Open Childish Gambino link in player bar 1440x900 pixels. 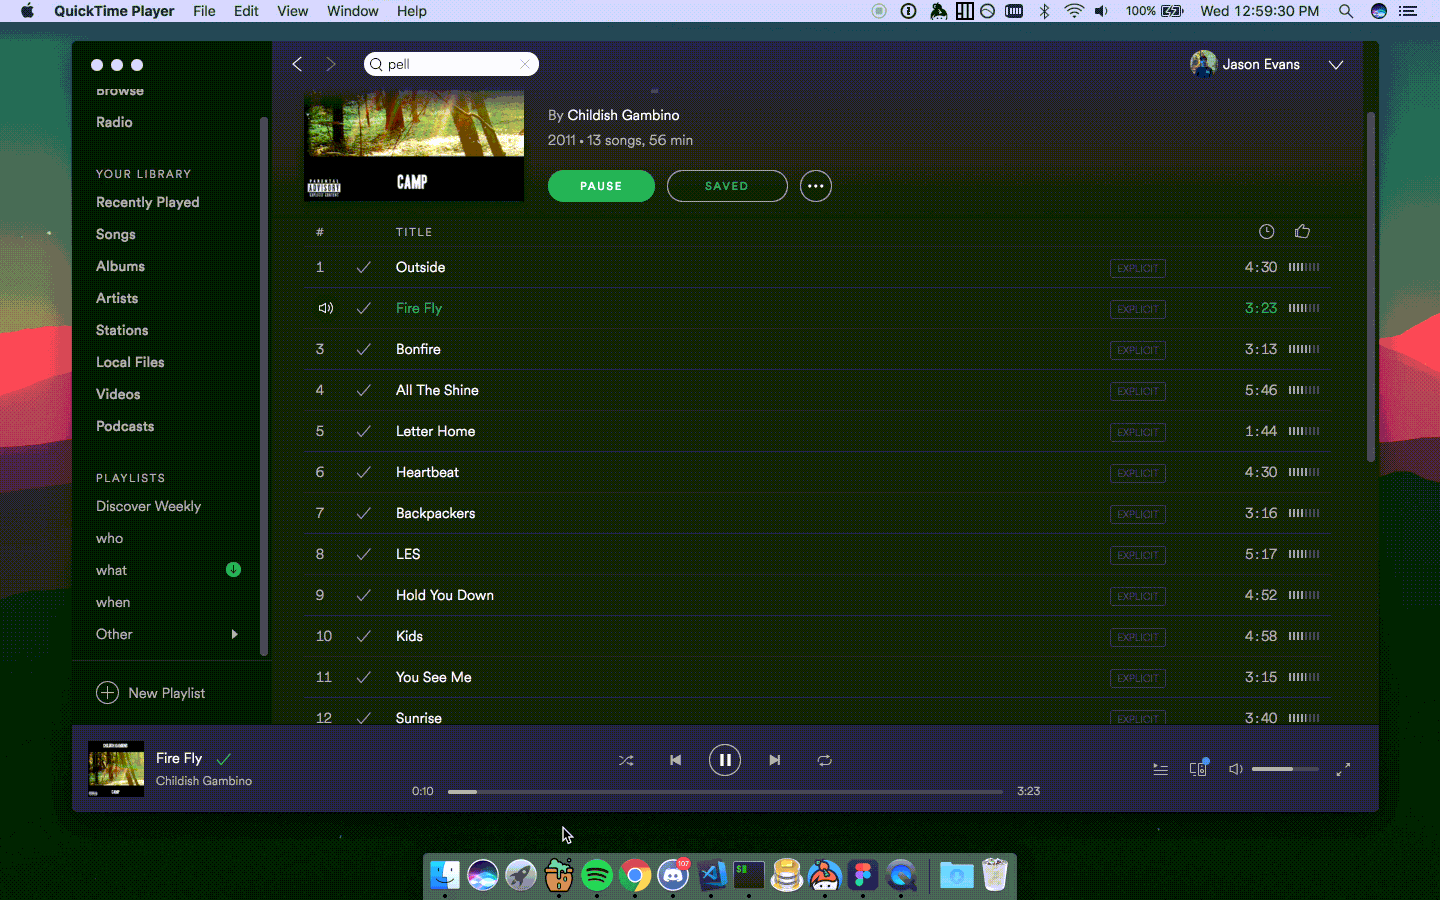pyautogui.click(x=204, y=781)
